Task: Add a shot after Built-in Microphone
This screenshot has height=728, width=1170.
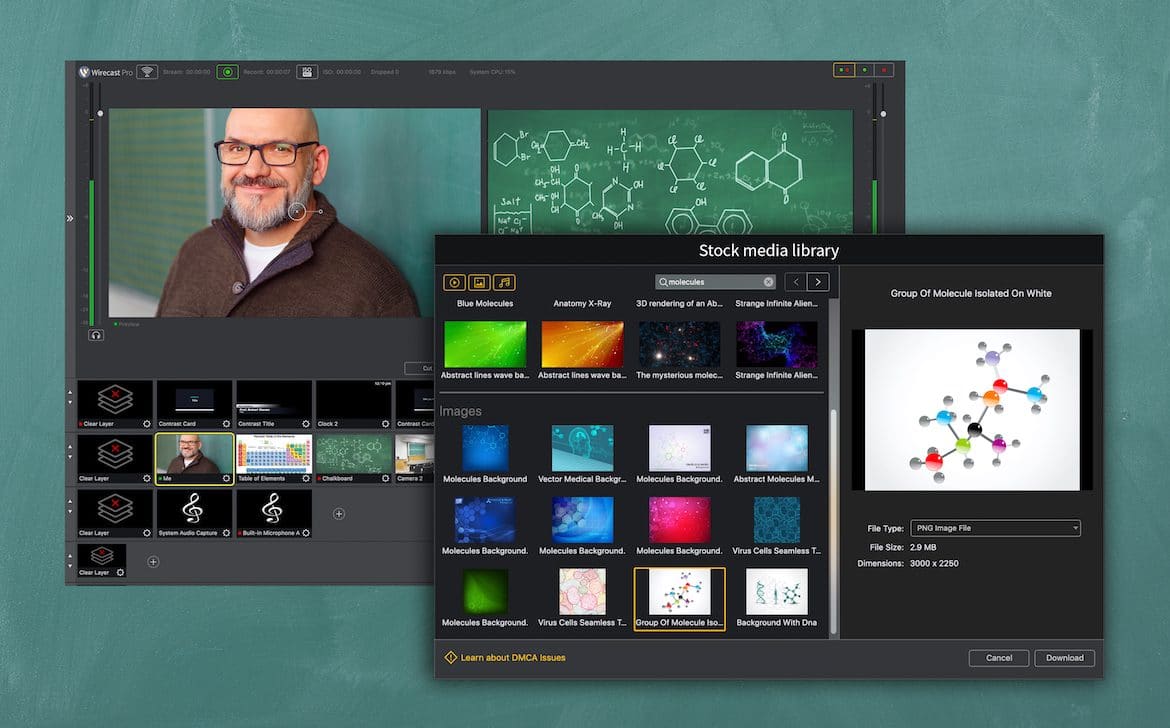Action: 339,514
